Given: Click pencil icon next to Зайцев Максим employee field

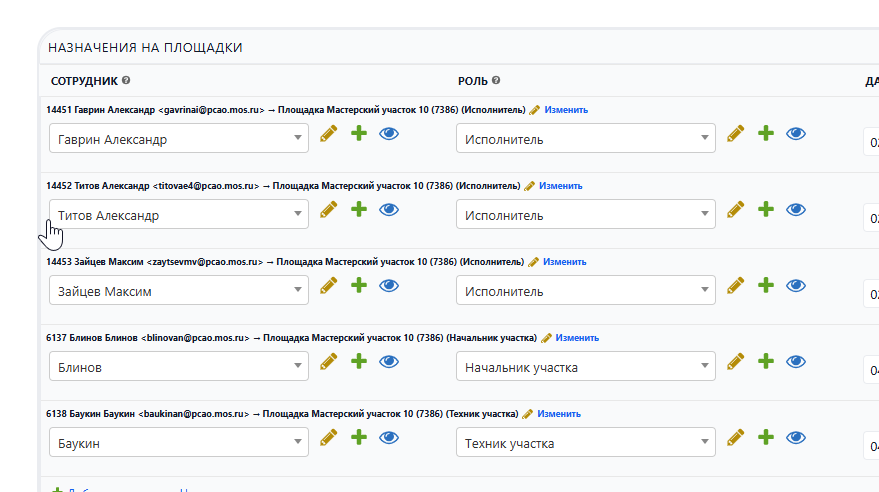Looking at the screenshot, I should 329,286.
